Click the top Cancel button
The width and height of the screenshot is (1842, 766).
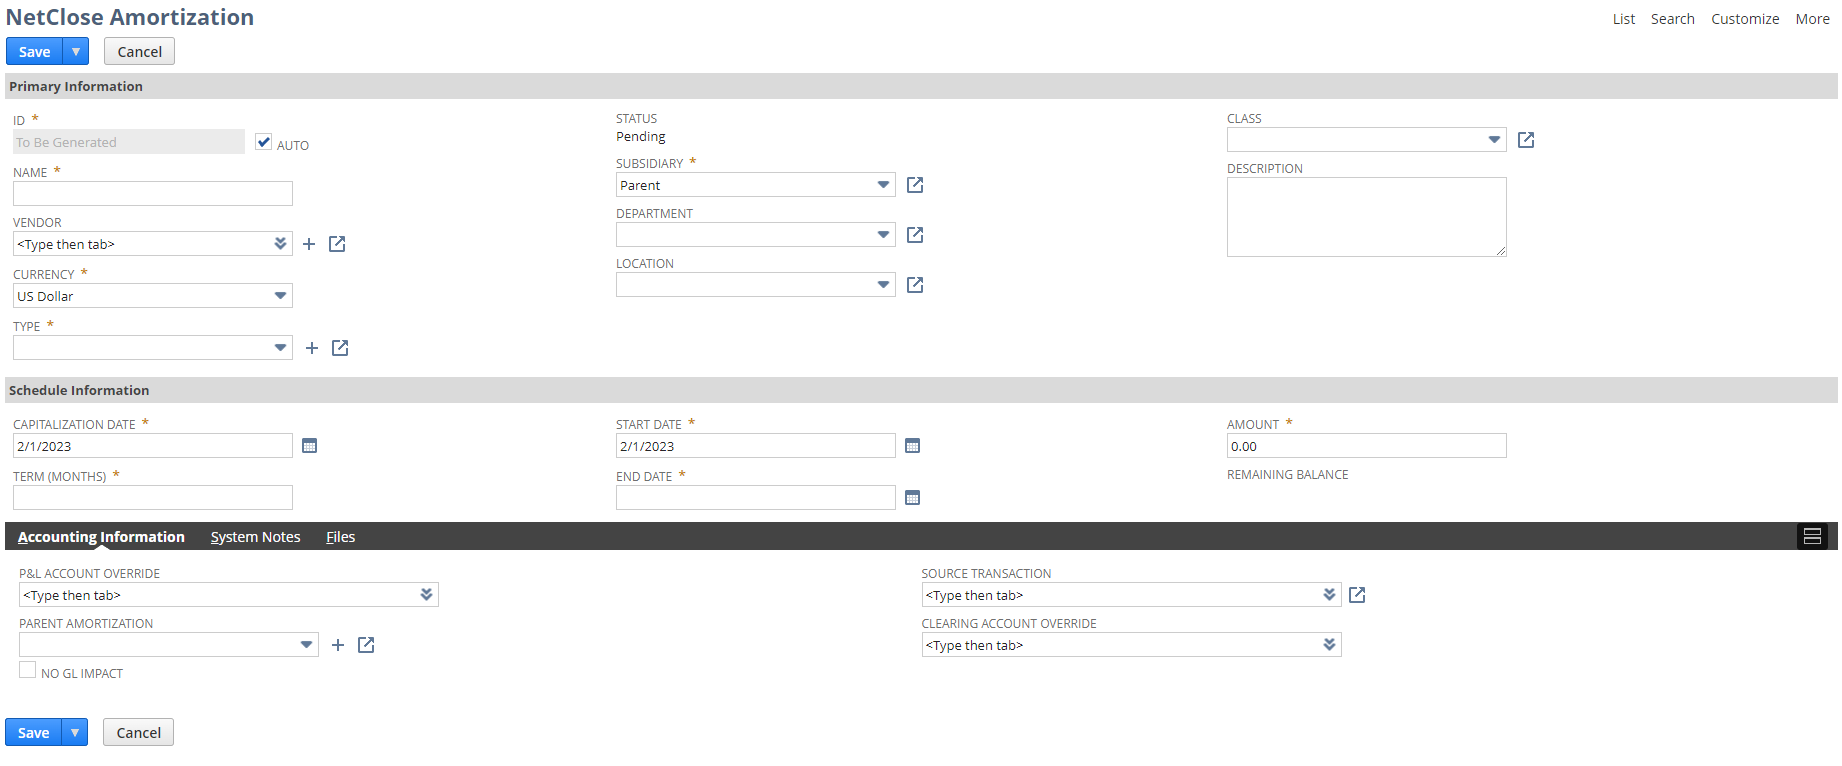point(139,52)
